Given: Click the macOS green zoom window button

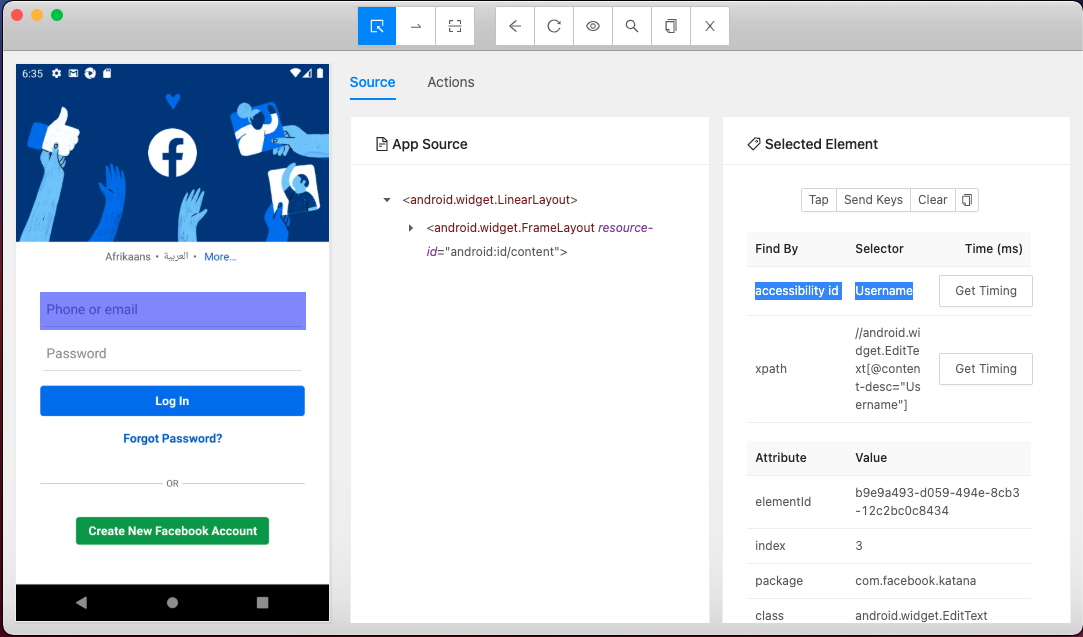Looking at the screenshot, I should tap(57, 15).
